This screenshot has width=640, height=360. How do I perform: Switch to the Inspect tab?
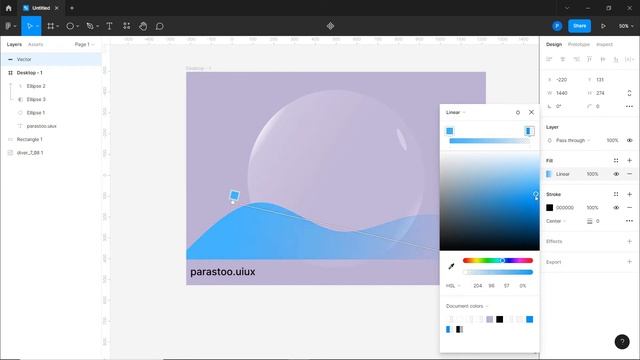(604, 44)
